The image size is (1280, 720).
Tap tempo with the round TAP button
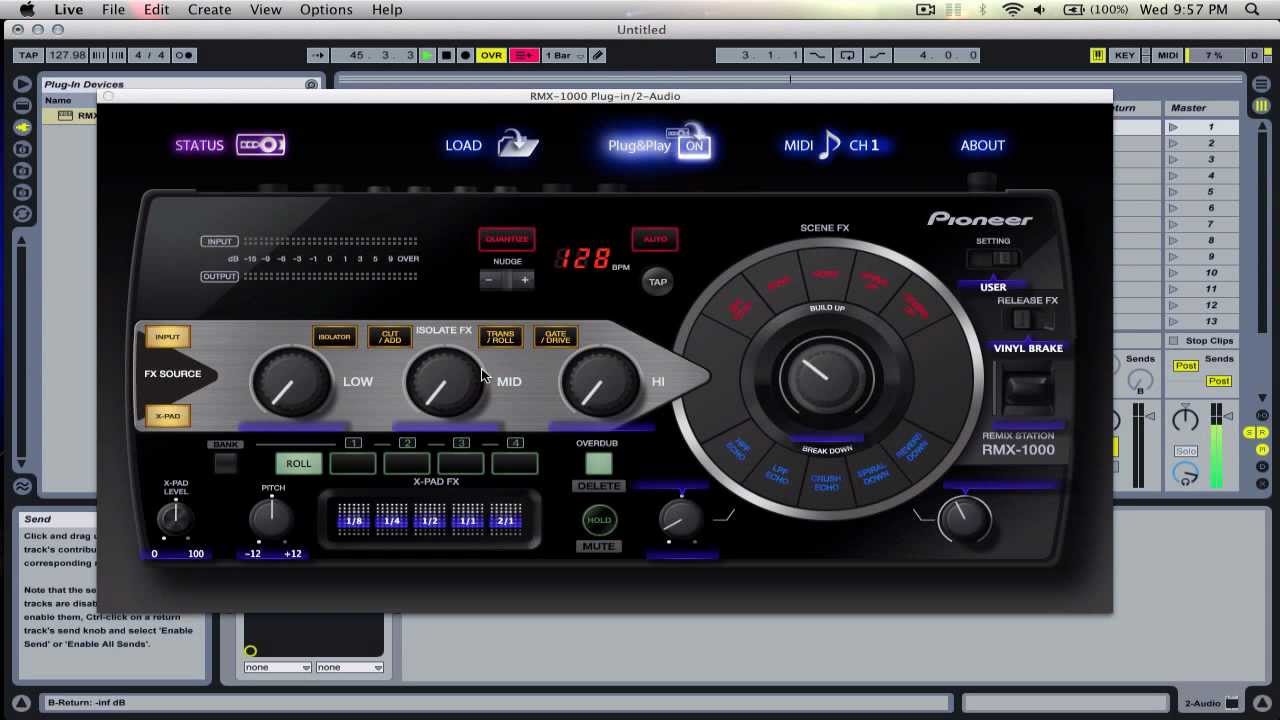click(657, 281)
